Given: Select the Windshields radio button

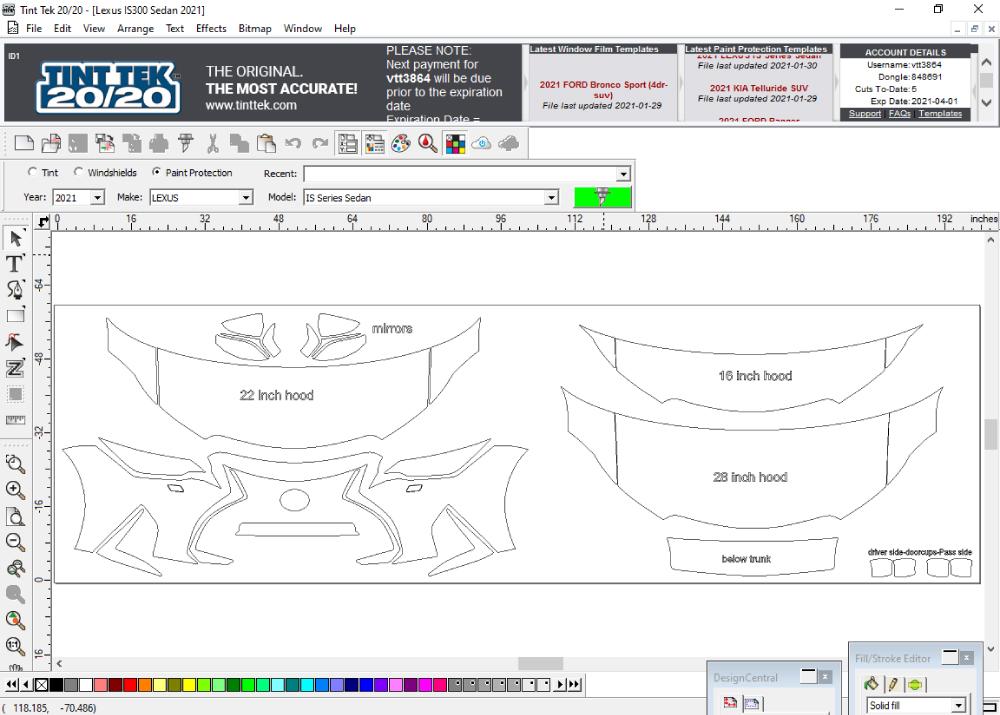Looking at the screenshot, I should pos(78,172).
